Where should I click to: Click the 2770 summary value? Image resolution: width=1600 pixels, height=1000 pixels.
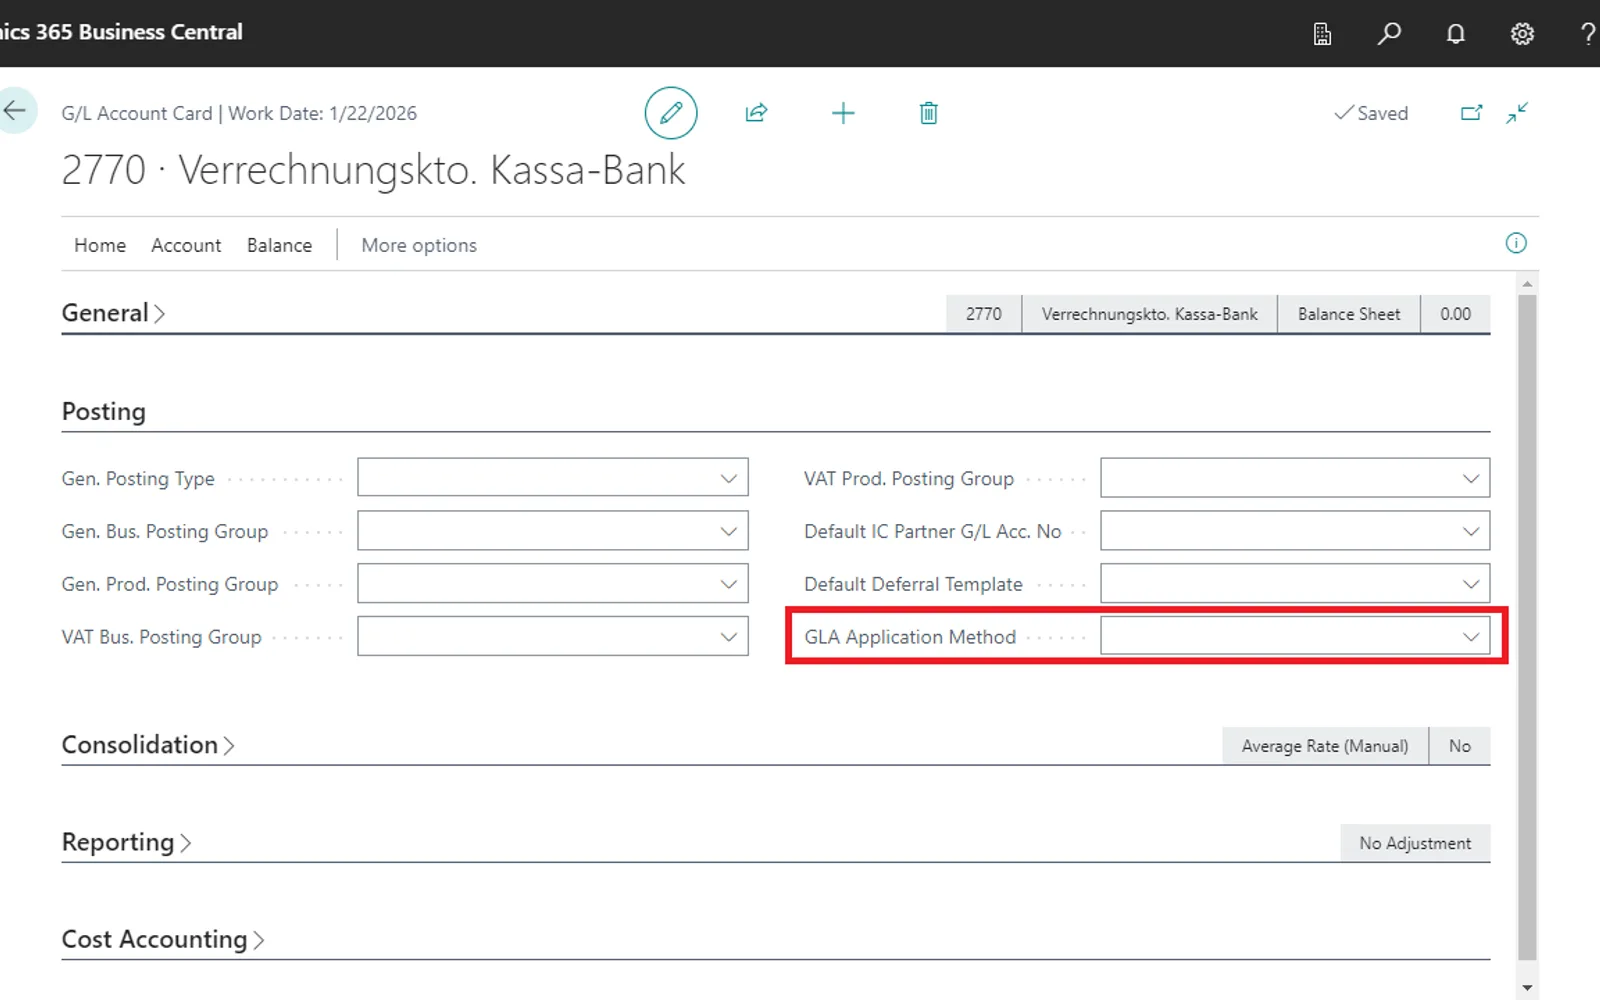point(984,314)
